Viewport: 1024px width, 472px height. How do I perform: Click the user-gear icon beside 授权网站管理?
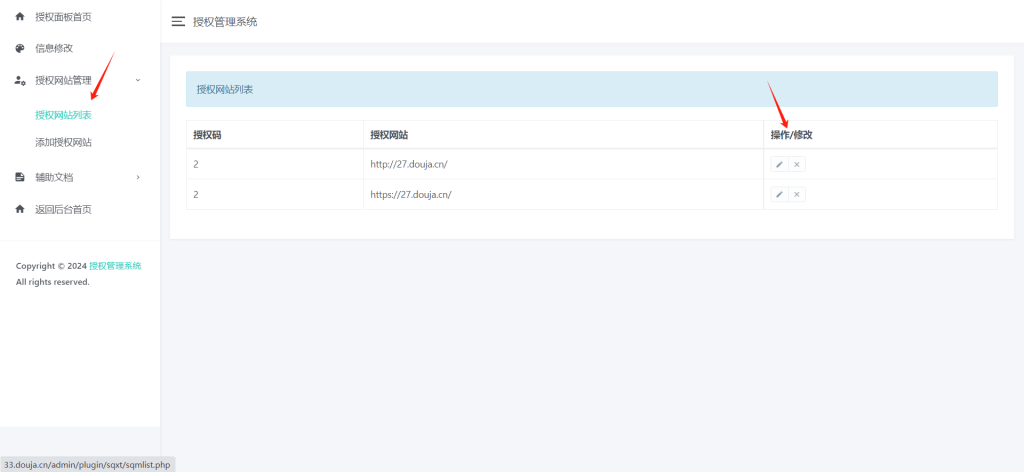pos(20,80)
